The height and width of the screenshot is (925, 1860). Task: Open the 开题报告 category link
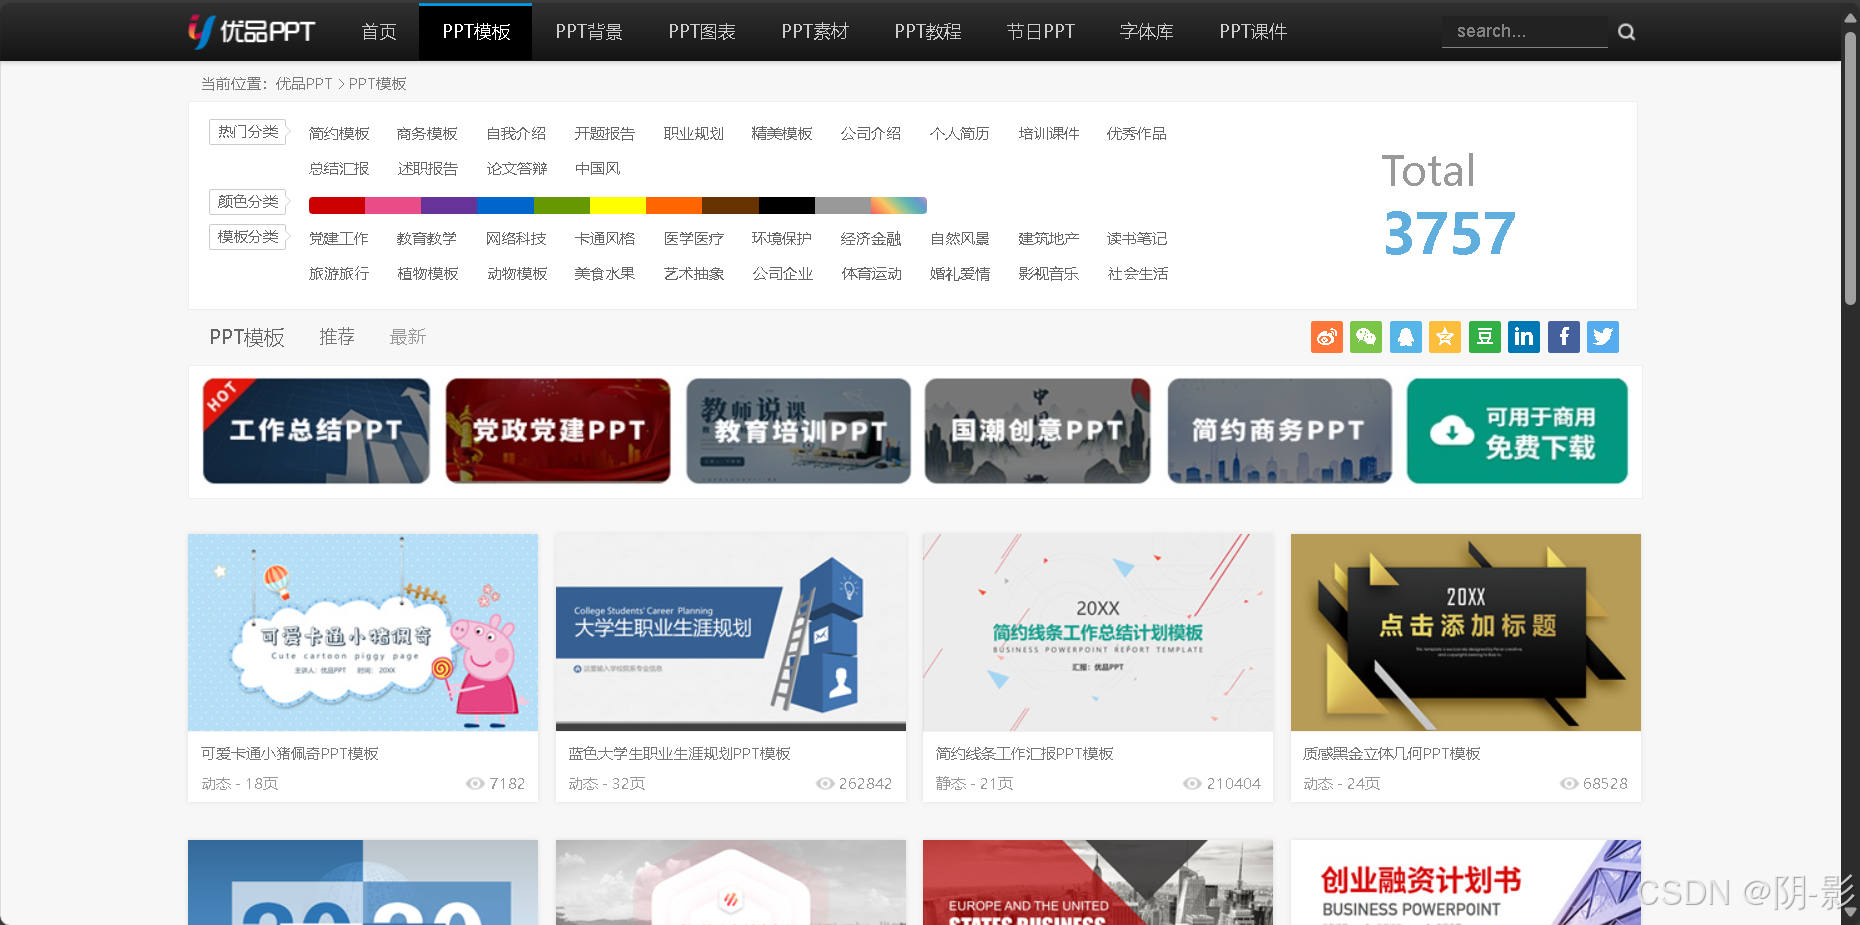(604, 134)
